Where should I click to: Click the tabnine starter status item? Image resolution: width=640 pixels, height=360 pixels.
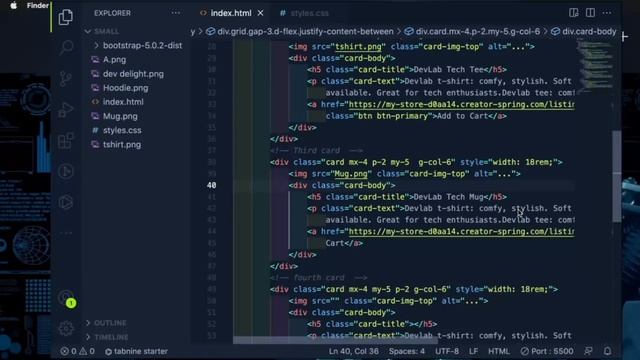[136, 351]
